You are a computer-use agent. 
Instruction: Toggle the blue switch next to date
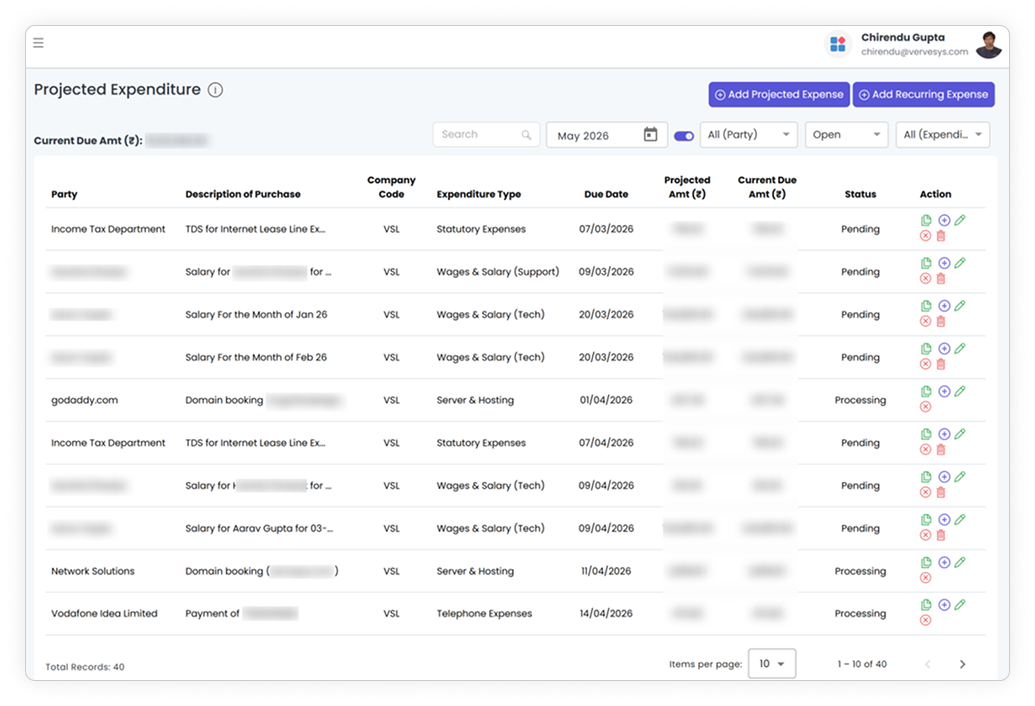tap(684, 136)
